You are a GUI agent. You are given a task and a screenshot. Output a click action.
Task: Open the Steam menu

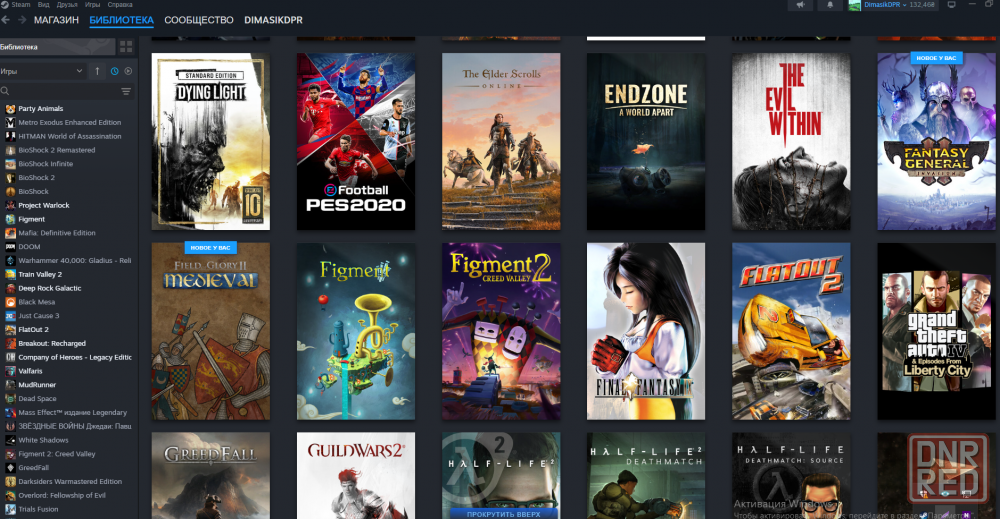[20, 4]
